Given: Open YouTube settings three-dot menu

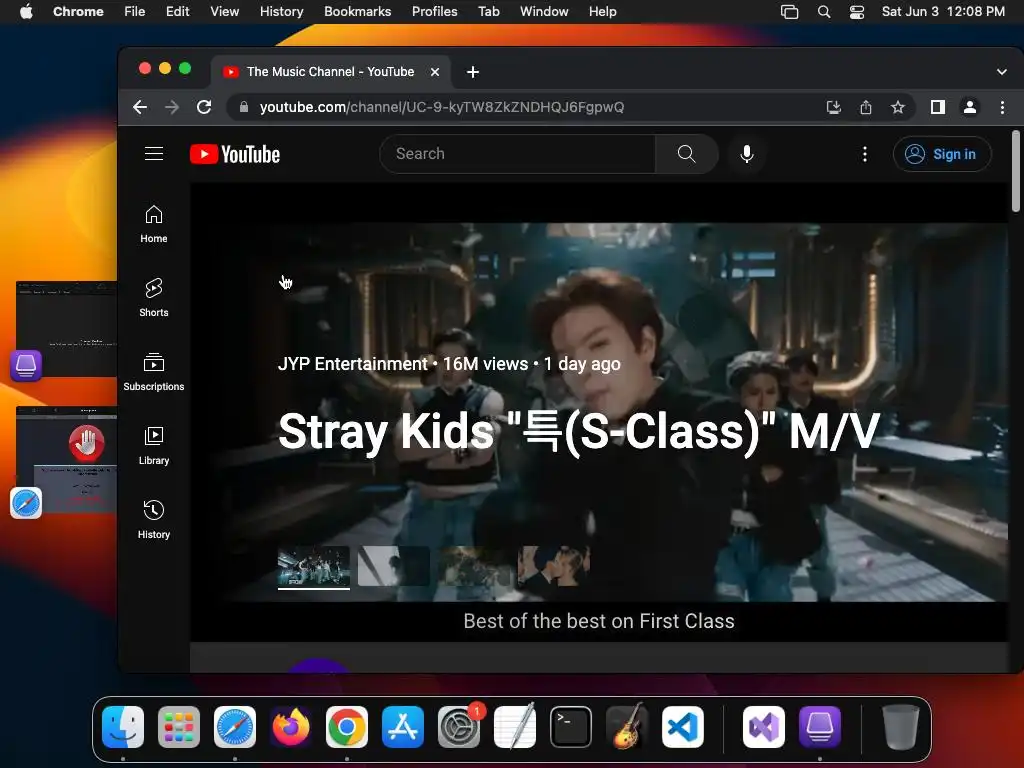Looking at the screenshot, I should point(865,154).
